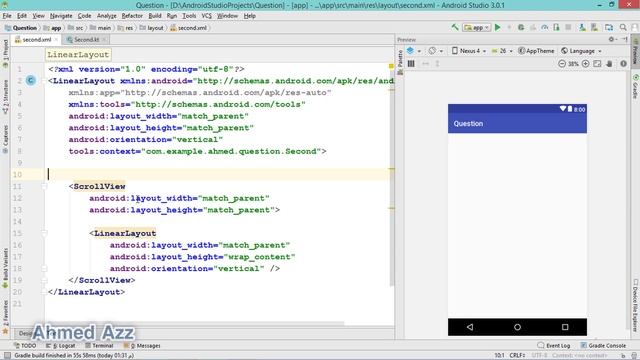Click the layout folder breadcrumb
640x360 pixels.
(152, 28)
